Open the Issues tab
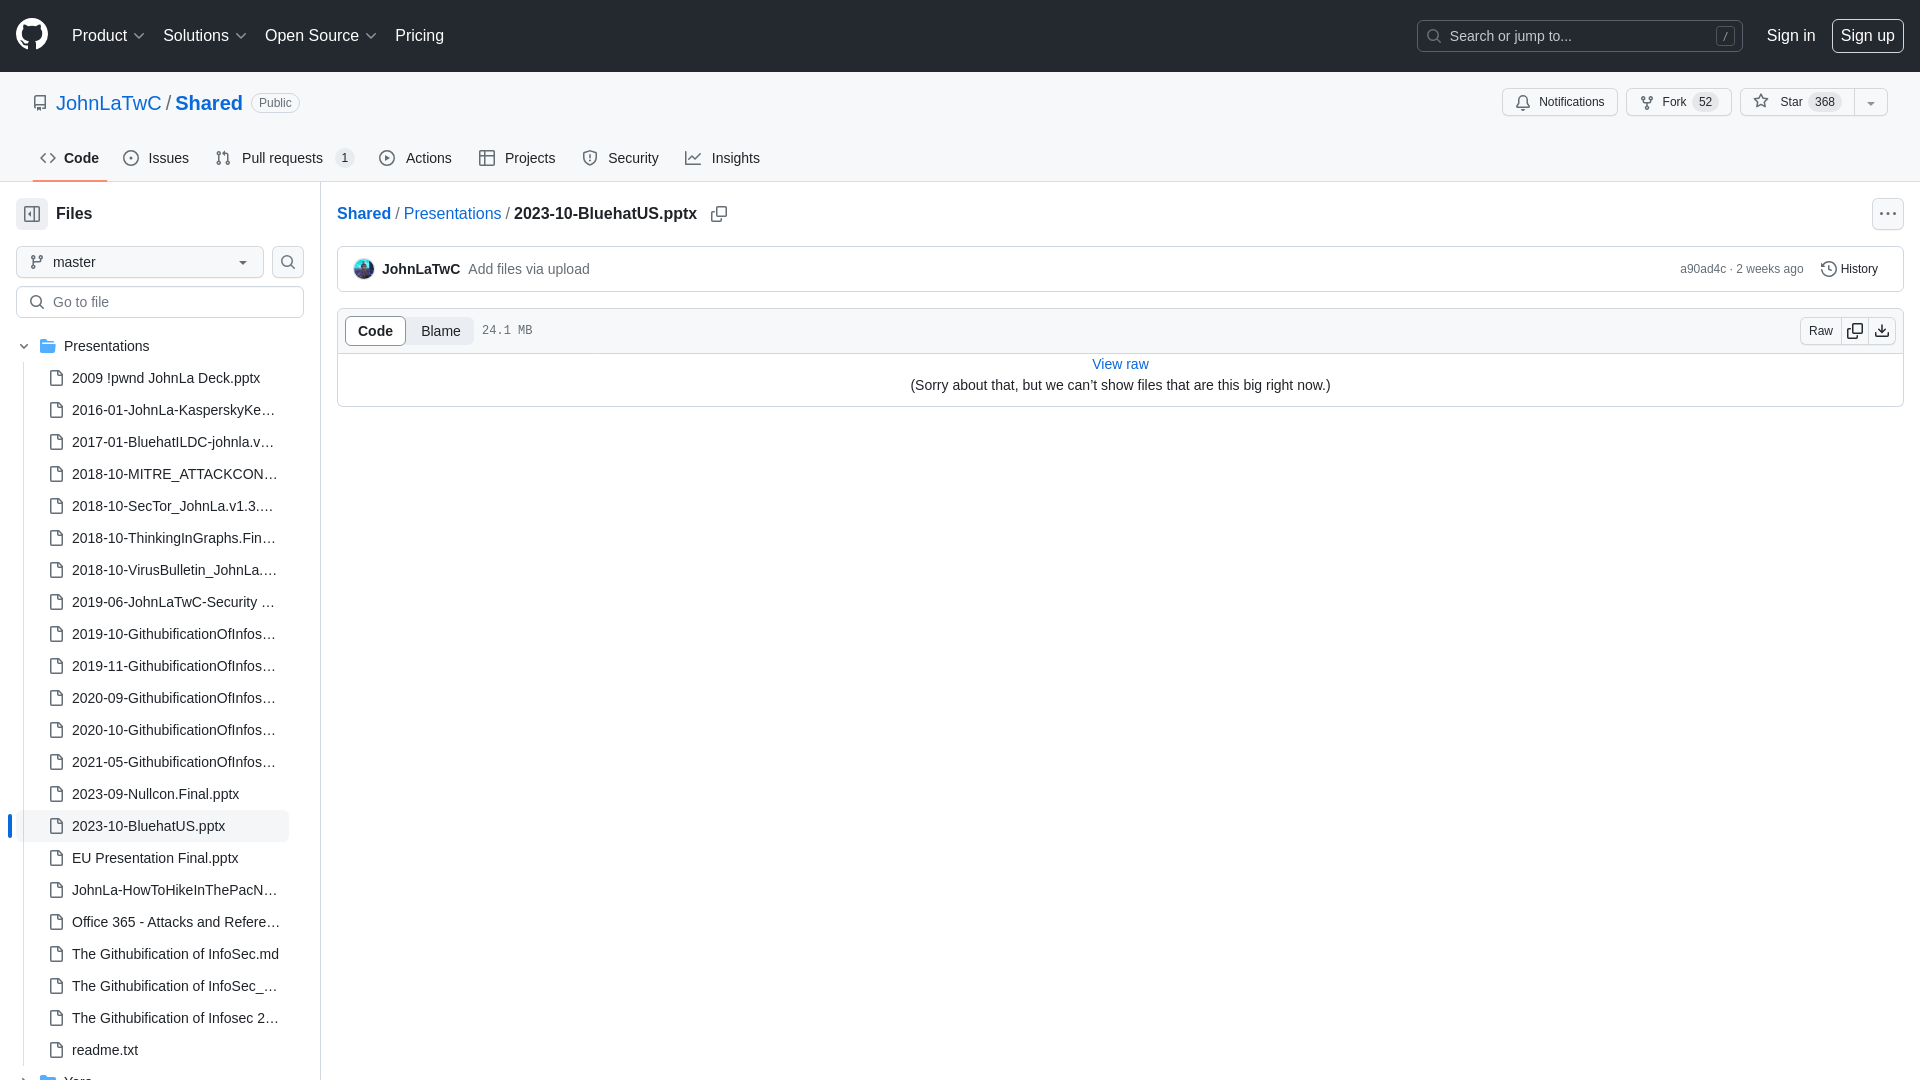This screenshot has height=1080, width=1920. [156, 158]
